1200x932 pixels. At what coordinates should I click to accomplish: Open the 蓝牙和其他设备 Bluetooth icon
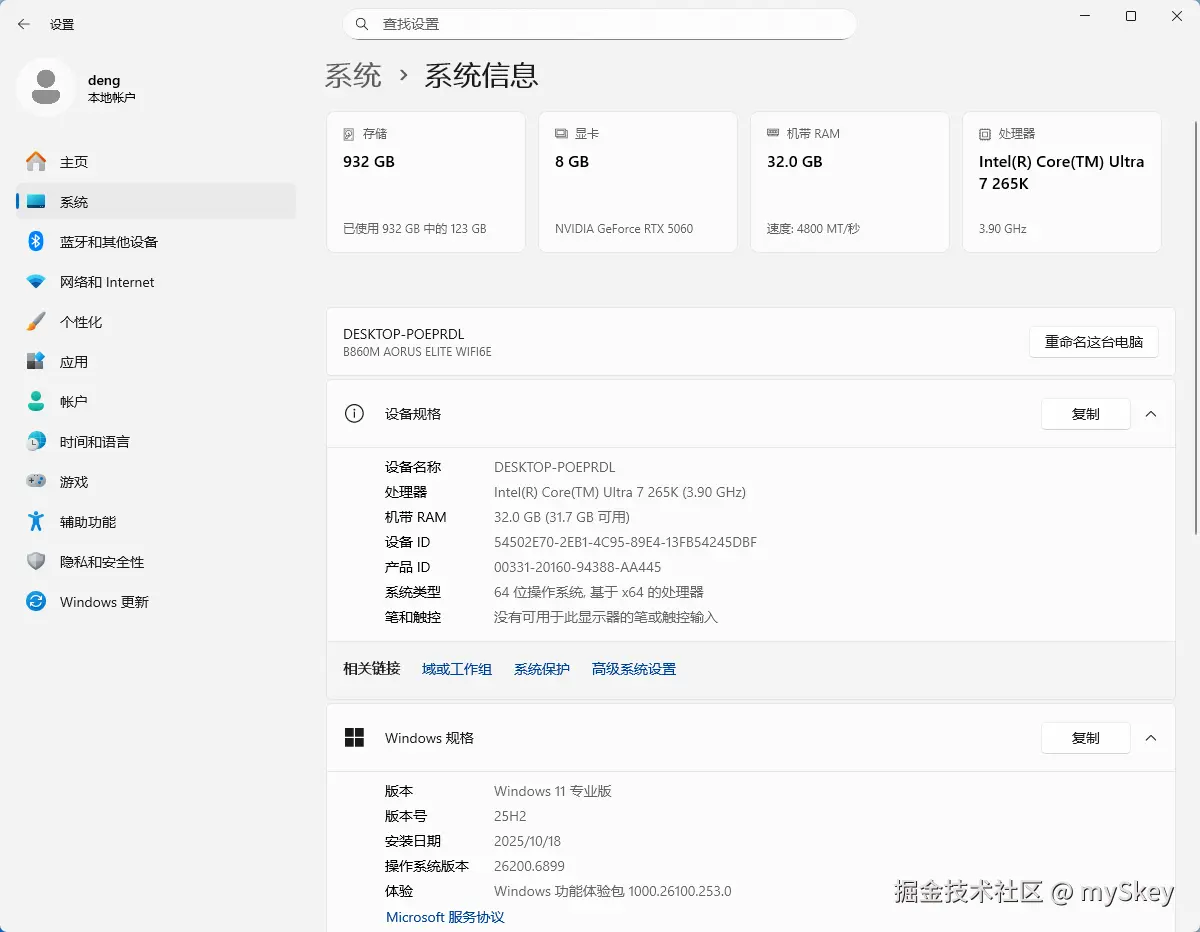click(x=36, y=242)
